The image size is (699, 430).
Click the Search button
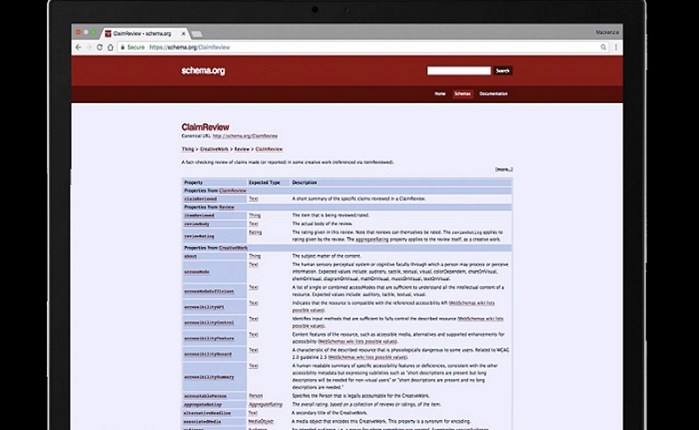point(502,71)
